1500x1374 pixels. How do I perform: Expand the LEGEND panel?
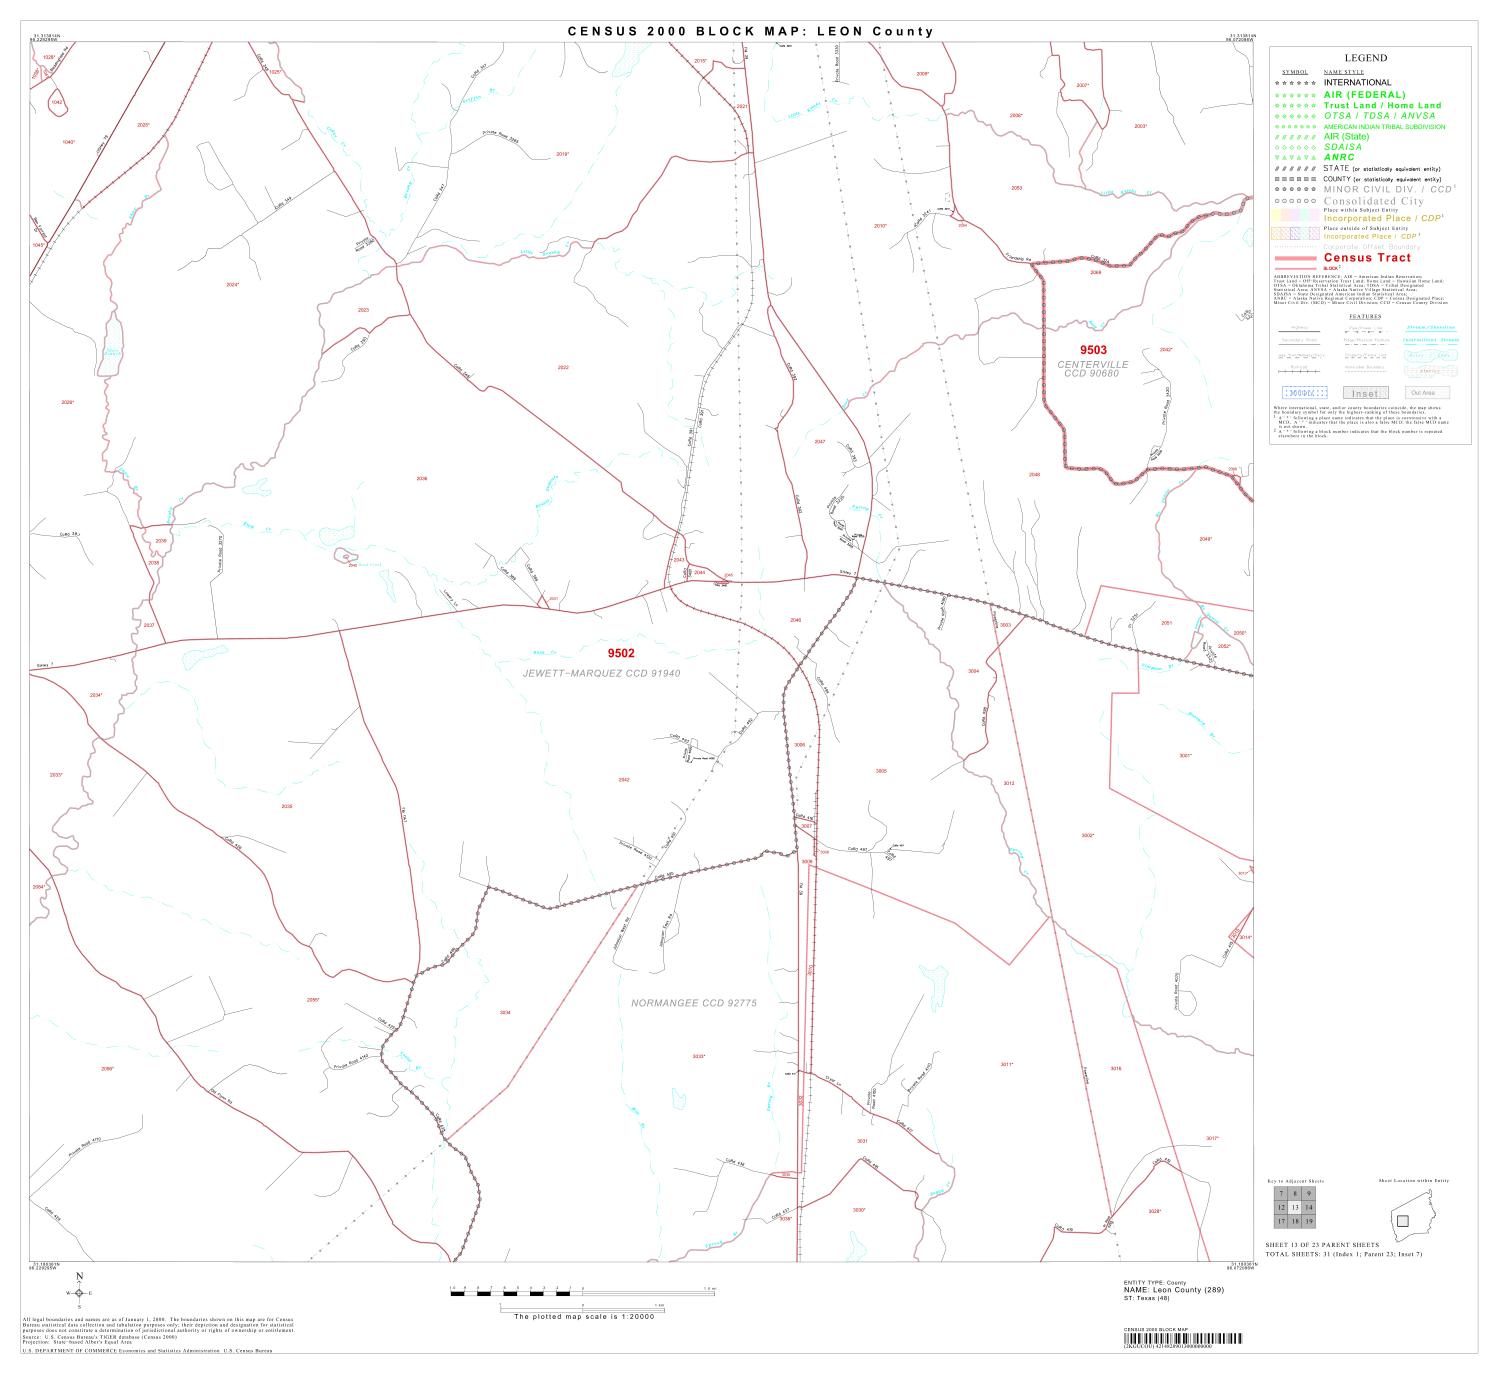(1366, 59)
